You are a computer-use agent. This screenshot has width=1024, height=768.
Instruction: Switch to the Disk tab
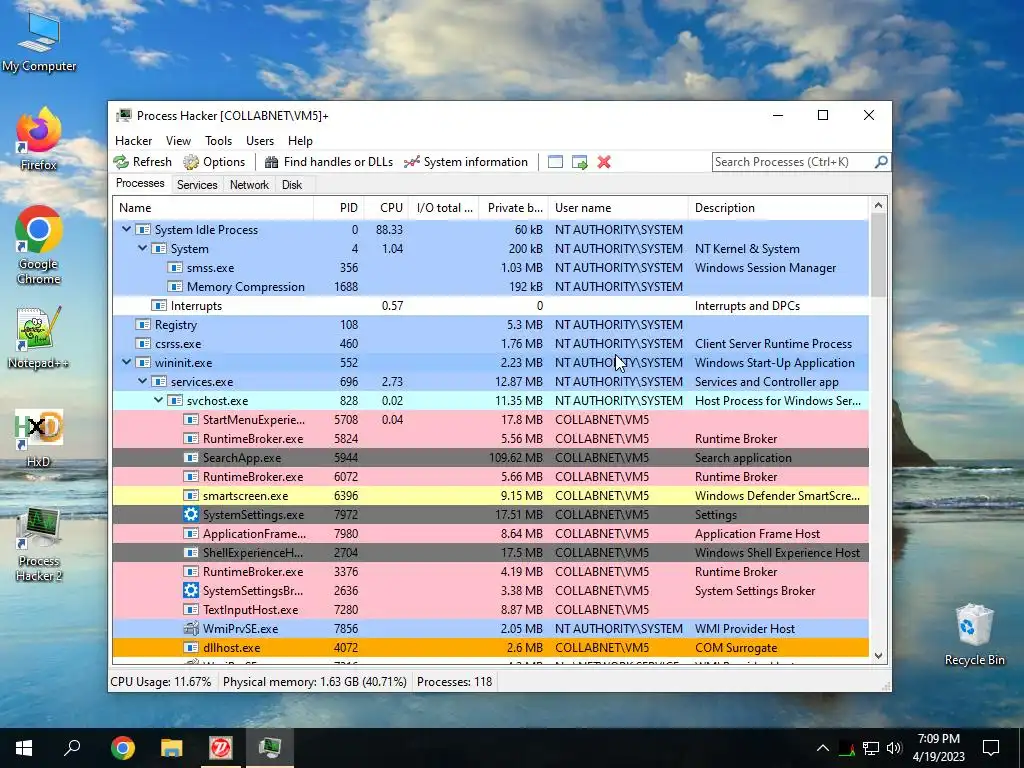(x=292, y=185)
